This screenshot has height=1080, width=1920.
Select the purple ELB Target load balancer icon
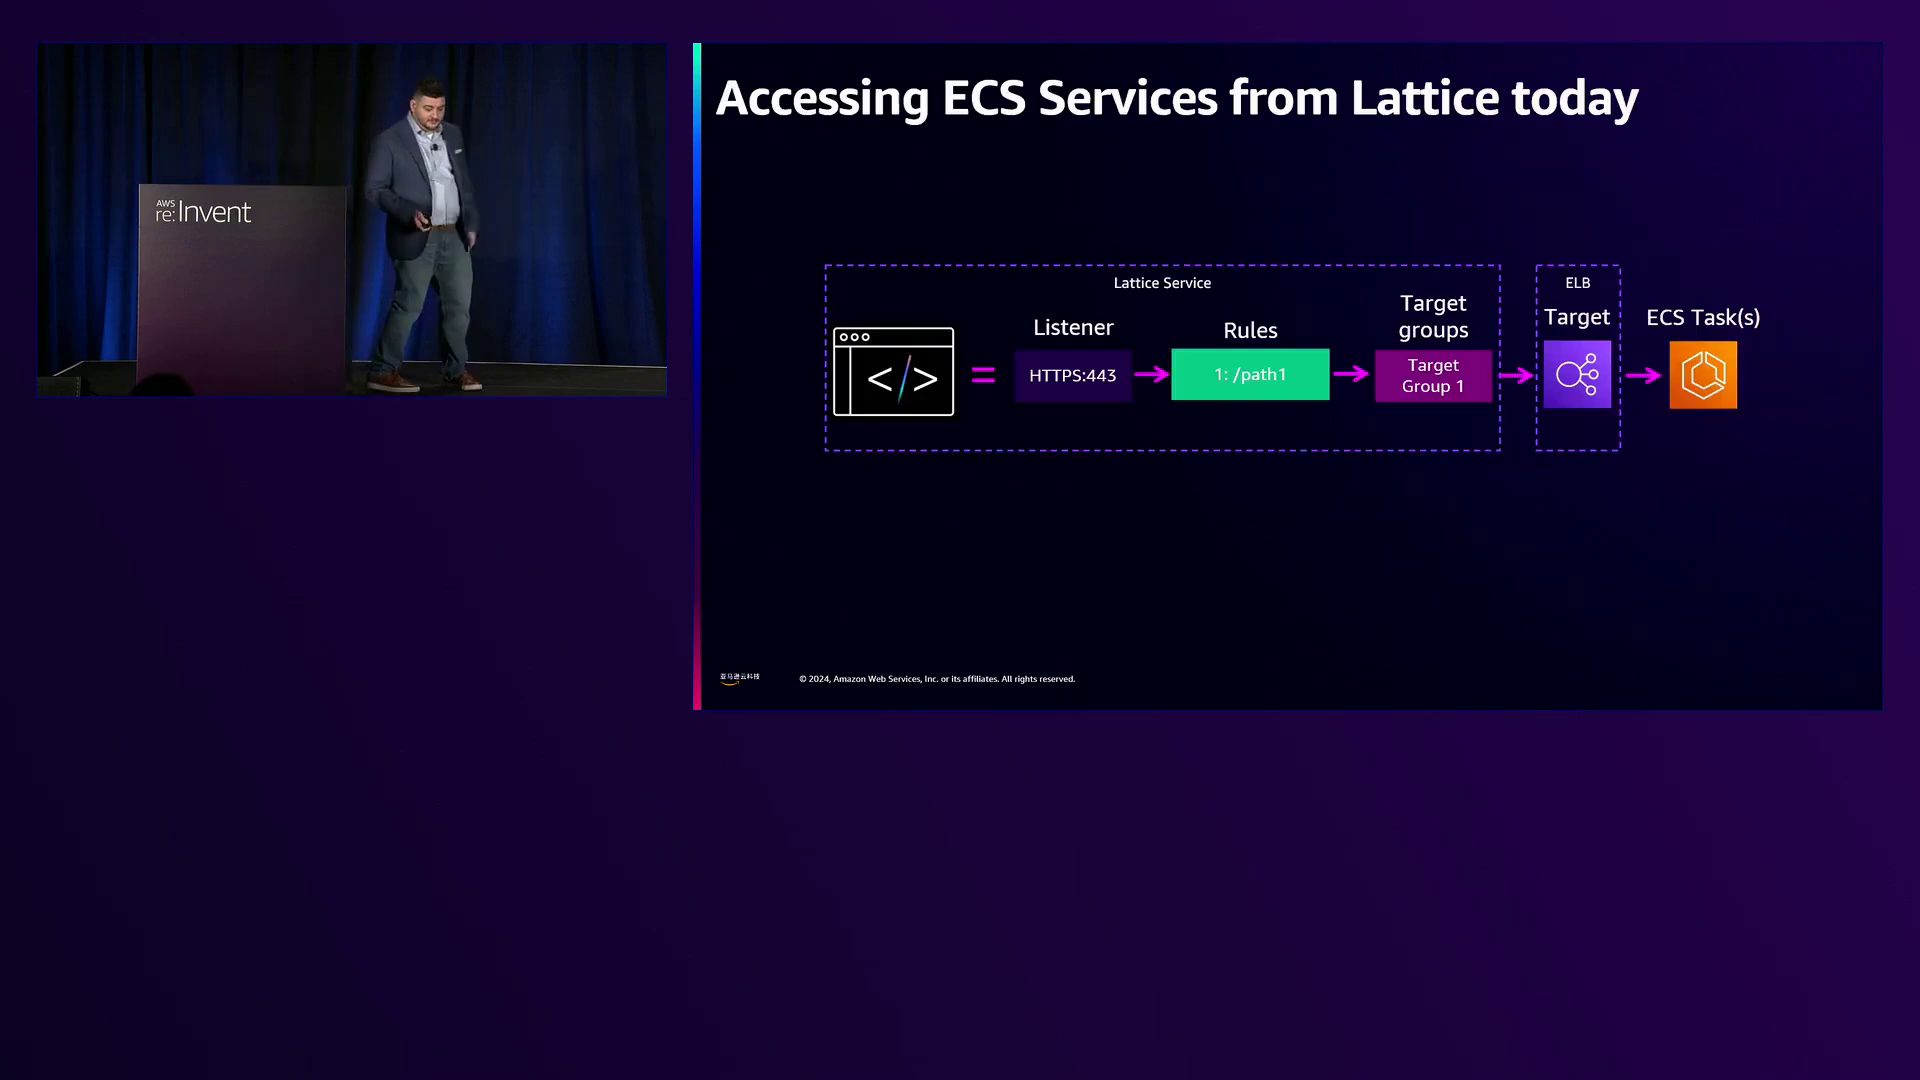pos(1577,374)
